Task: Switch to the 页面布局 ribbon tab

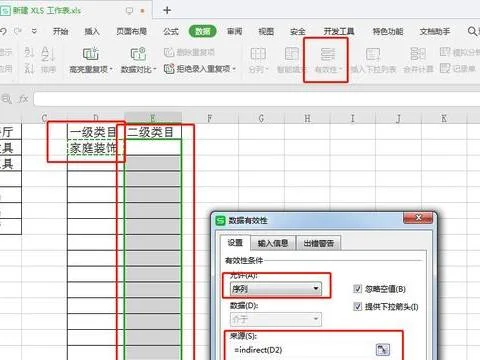Action: pos(131,31)
